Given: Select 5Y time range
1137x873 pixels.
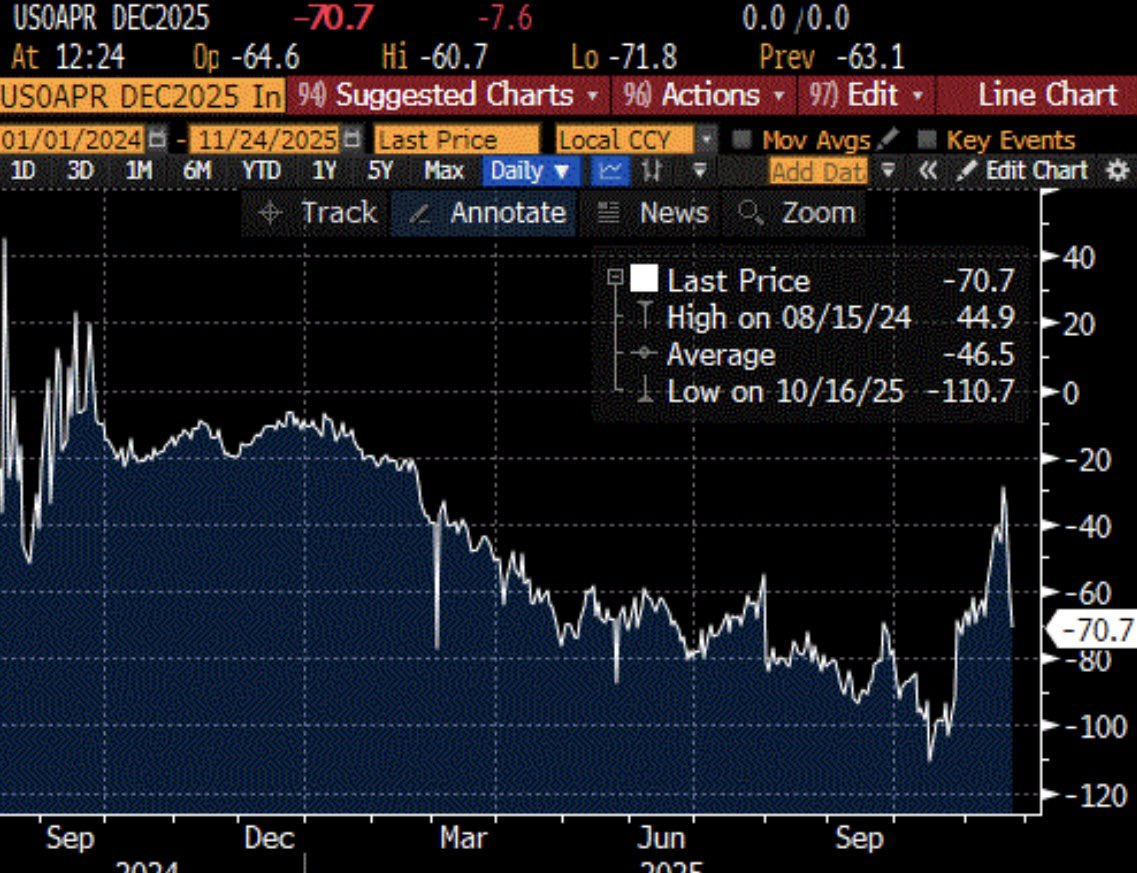Looking at the screenshot, I should tap(380, 171).
